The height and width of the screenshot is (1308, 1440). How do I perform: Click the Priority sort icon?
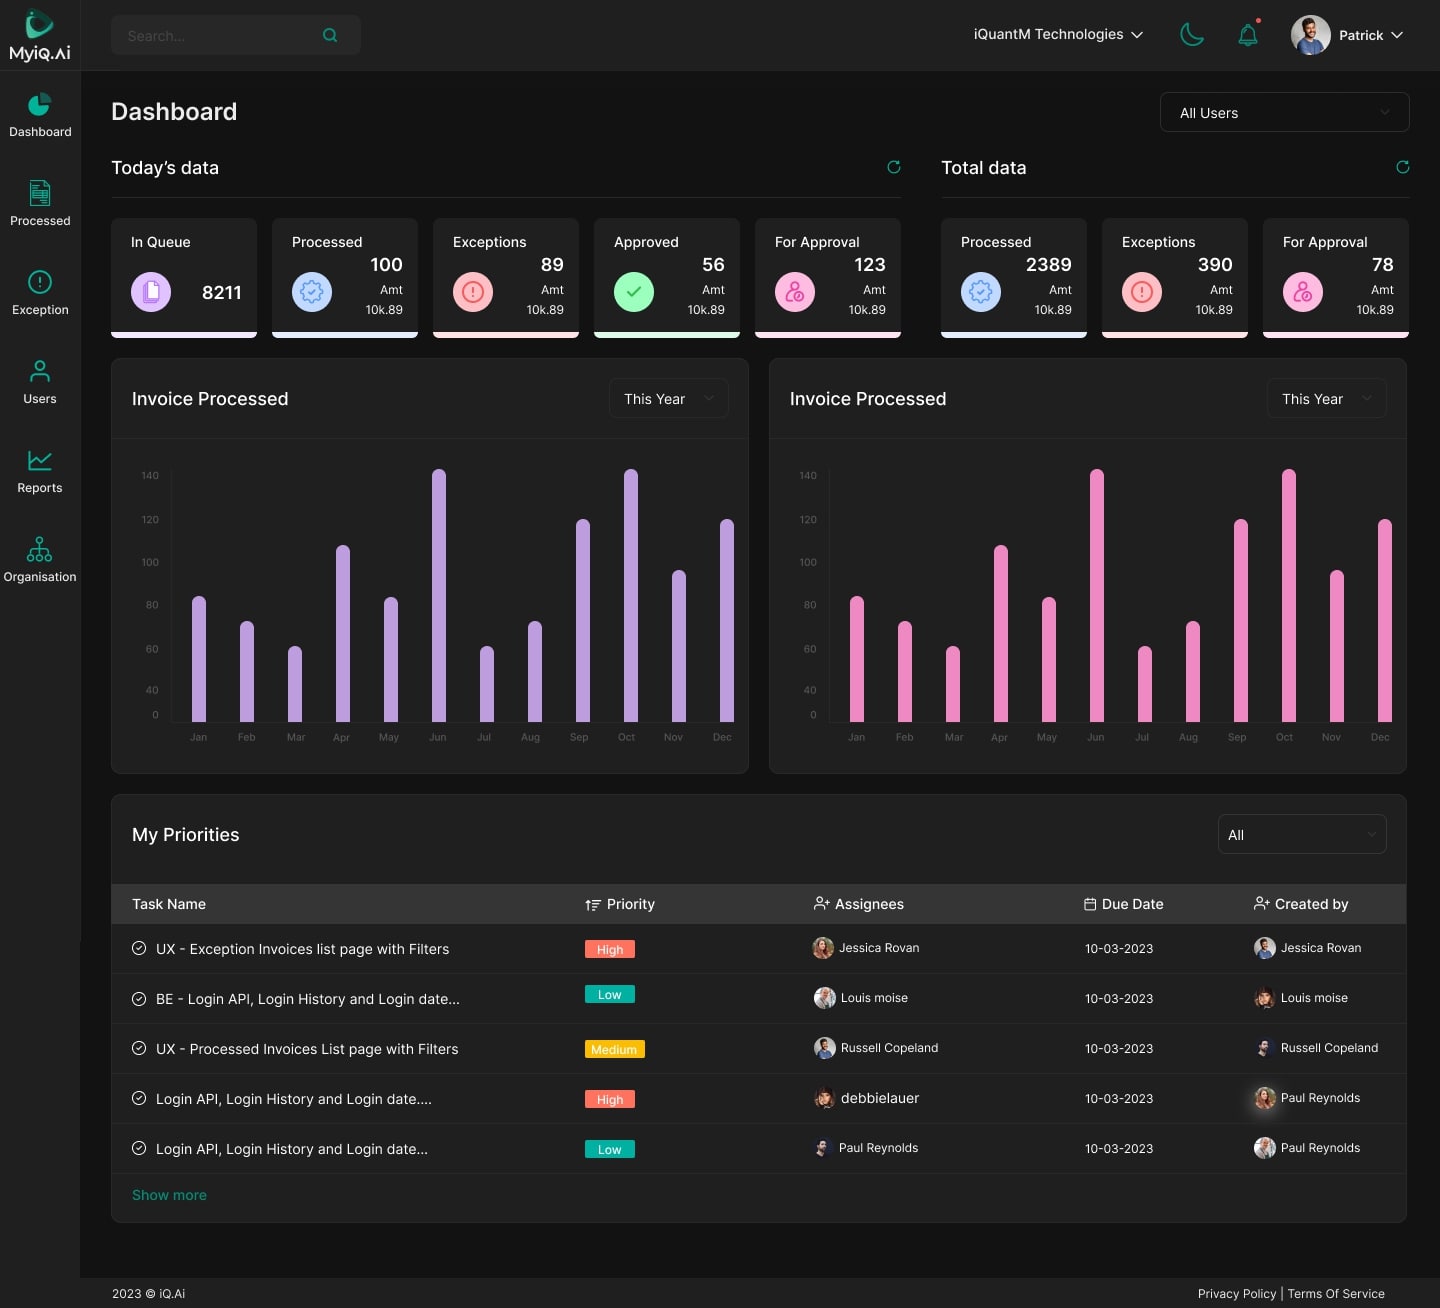(593, 904)
